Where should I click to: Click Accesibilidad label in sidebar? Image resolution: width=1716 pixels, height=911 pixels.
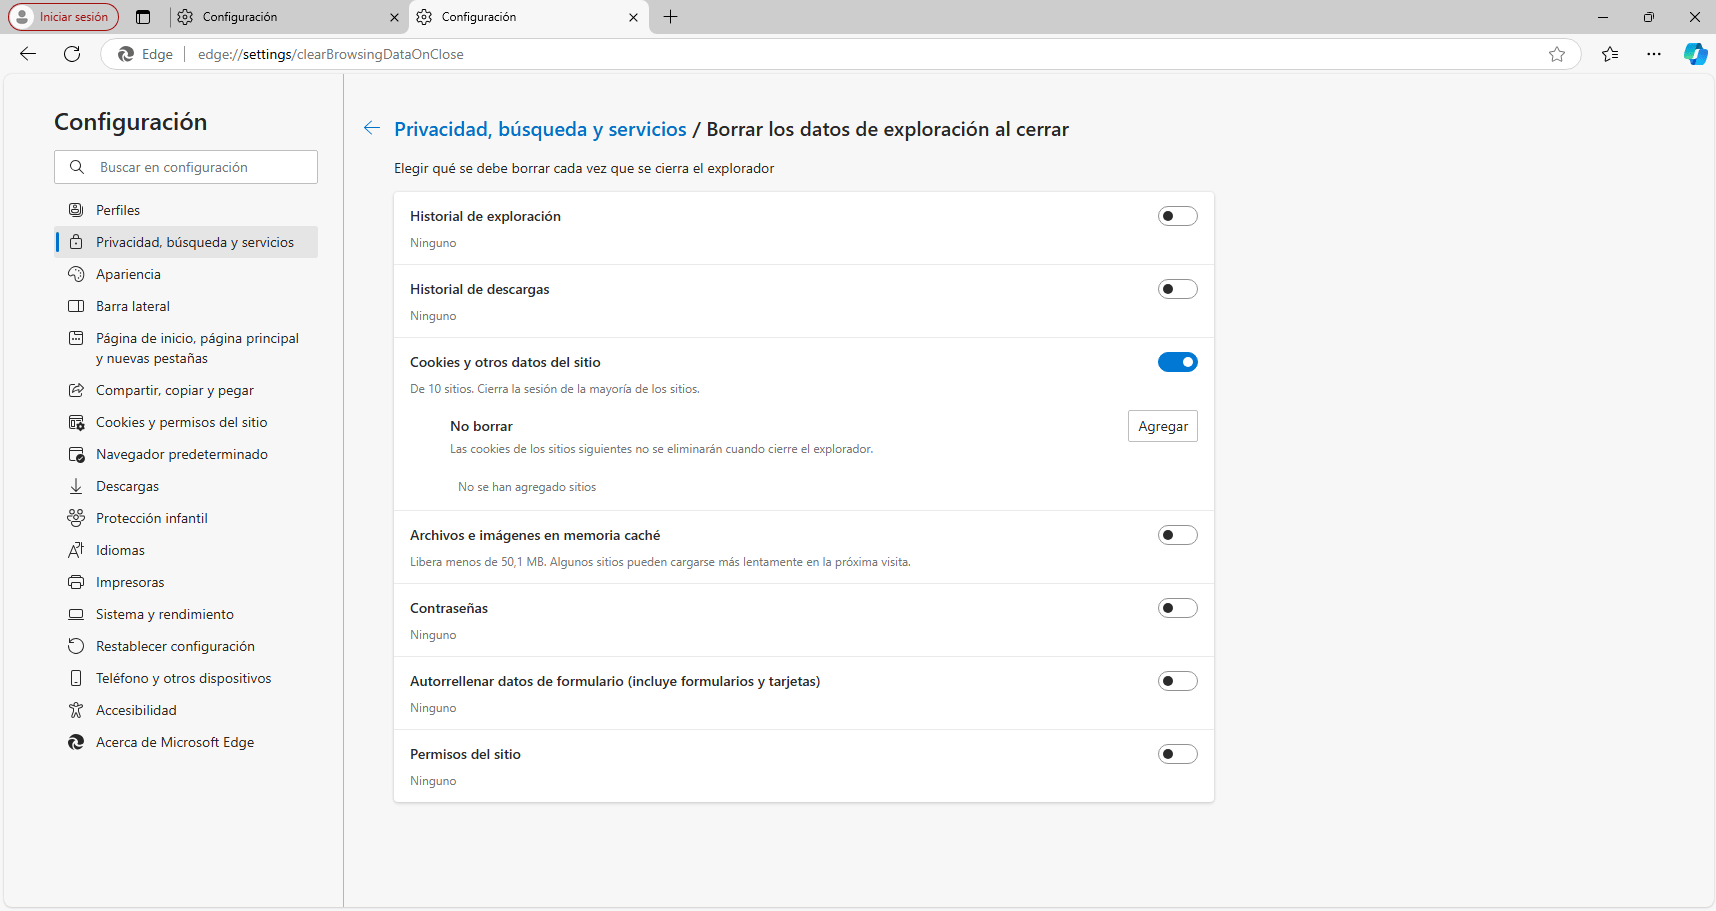click(136, 710)
